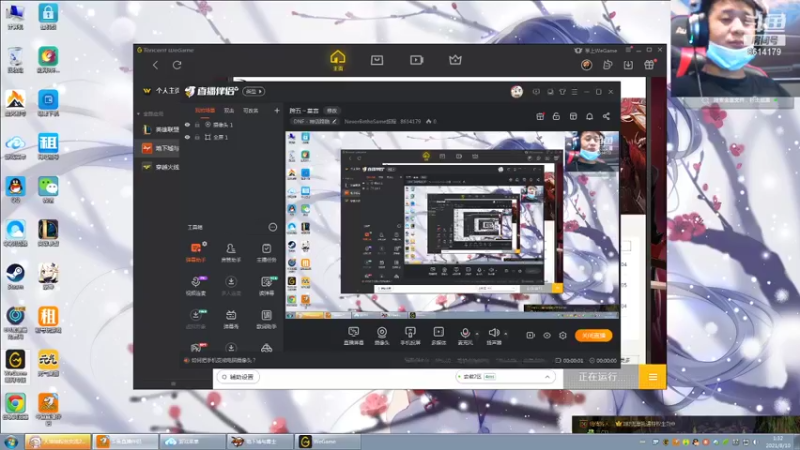This screenshot has height=450, width=800.
Task: Open the lock icon in stream header
Action: [556, 116]
